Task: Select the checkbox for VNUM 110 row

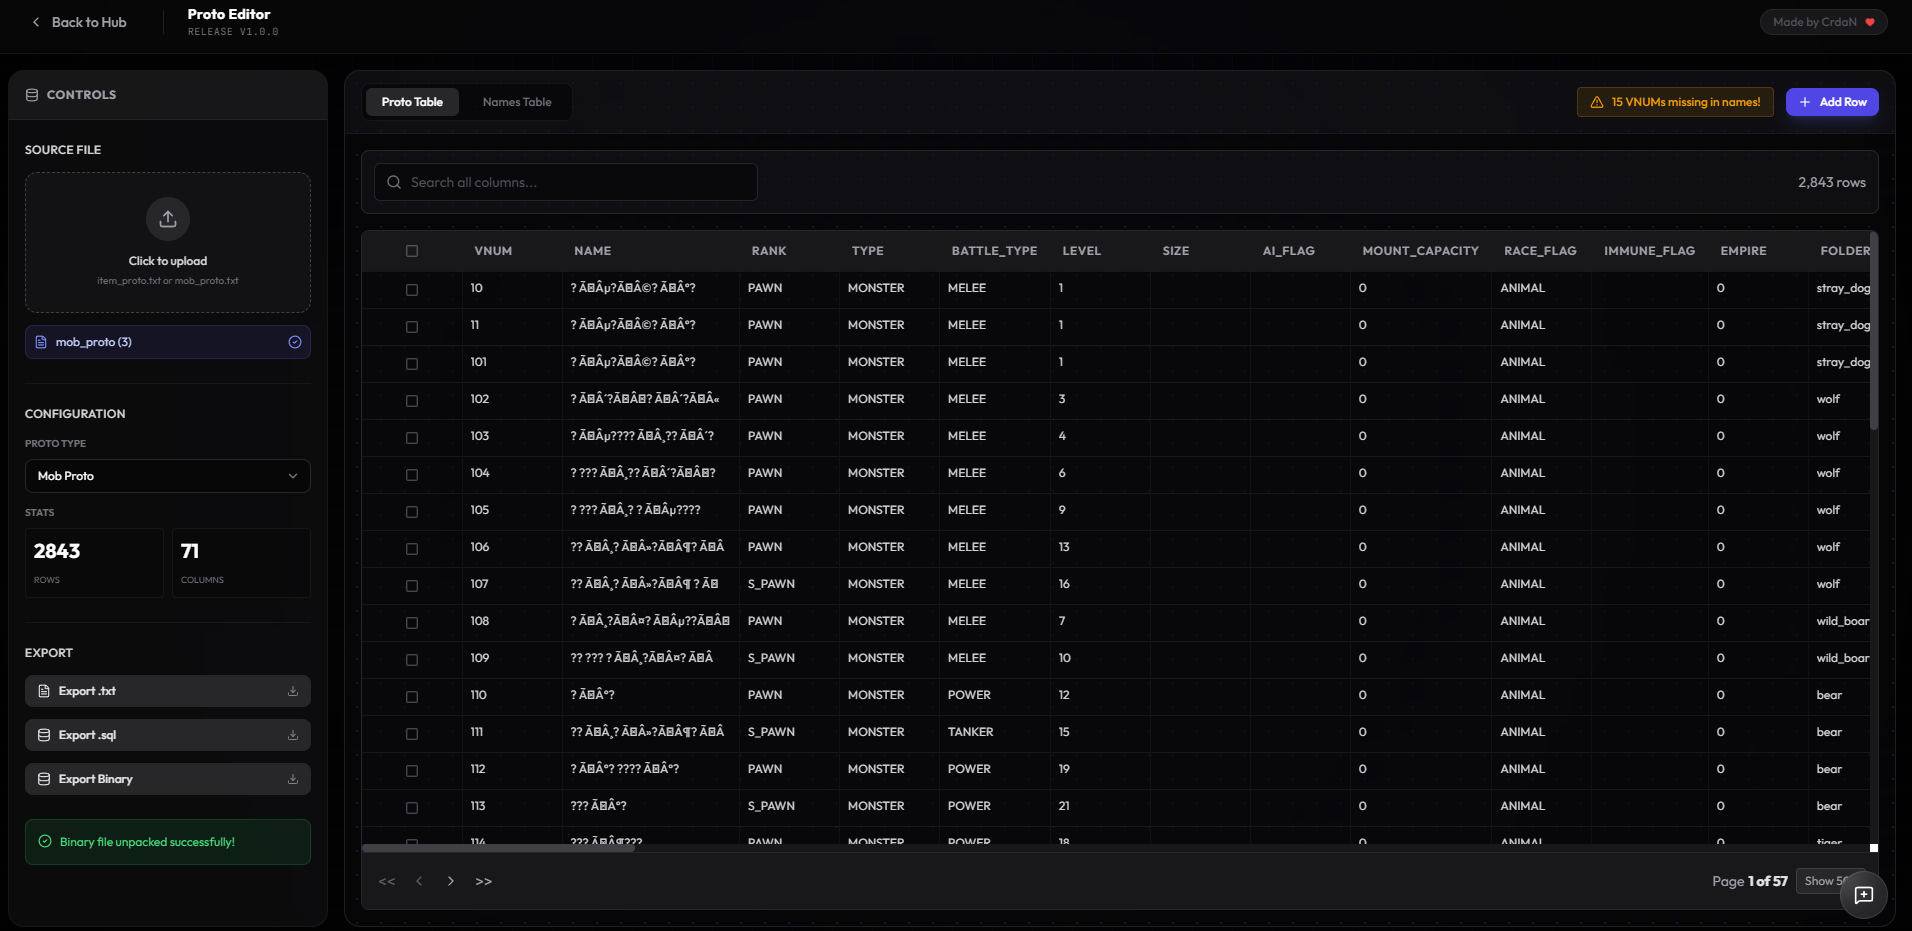Action: click(412, 696)
